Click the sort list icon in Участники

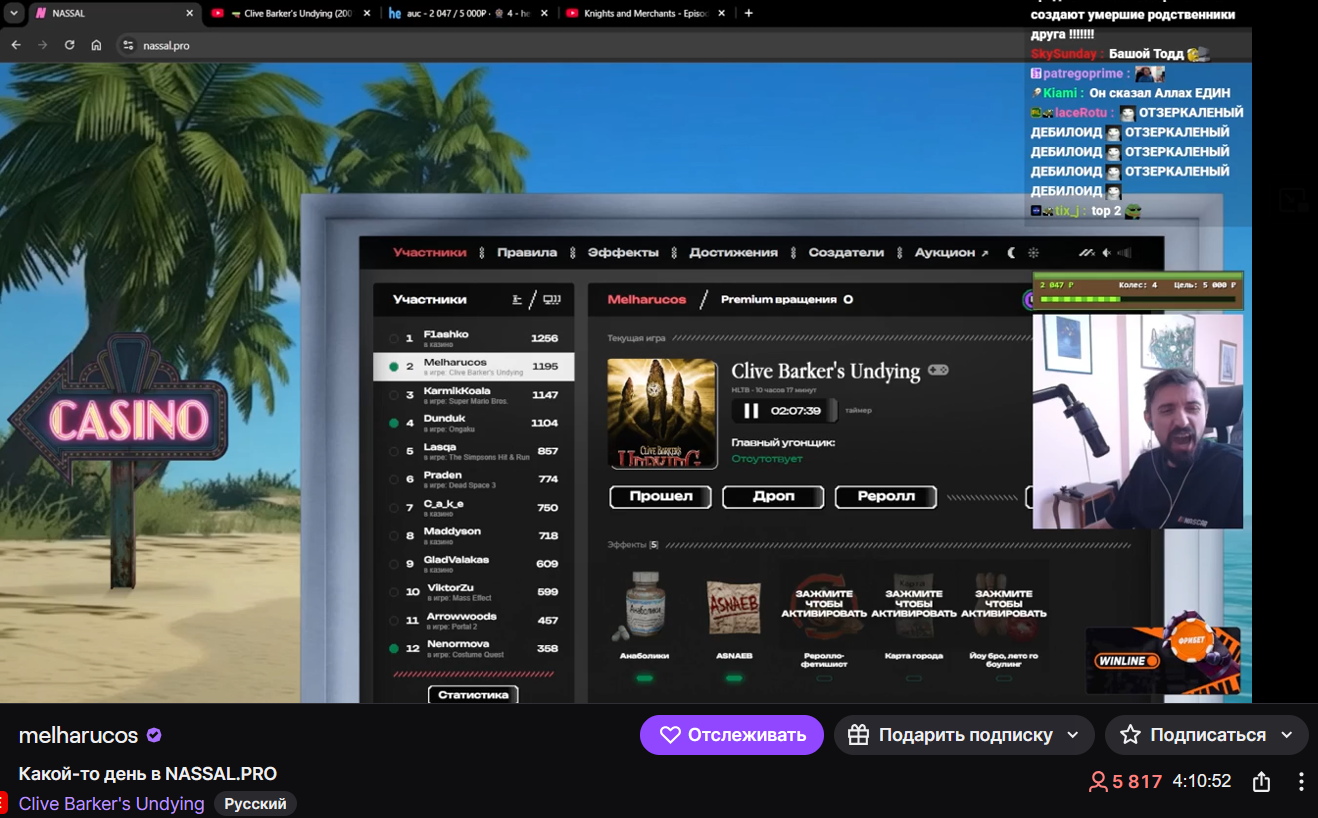(517, 299)
